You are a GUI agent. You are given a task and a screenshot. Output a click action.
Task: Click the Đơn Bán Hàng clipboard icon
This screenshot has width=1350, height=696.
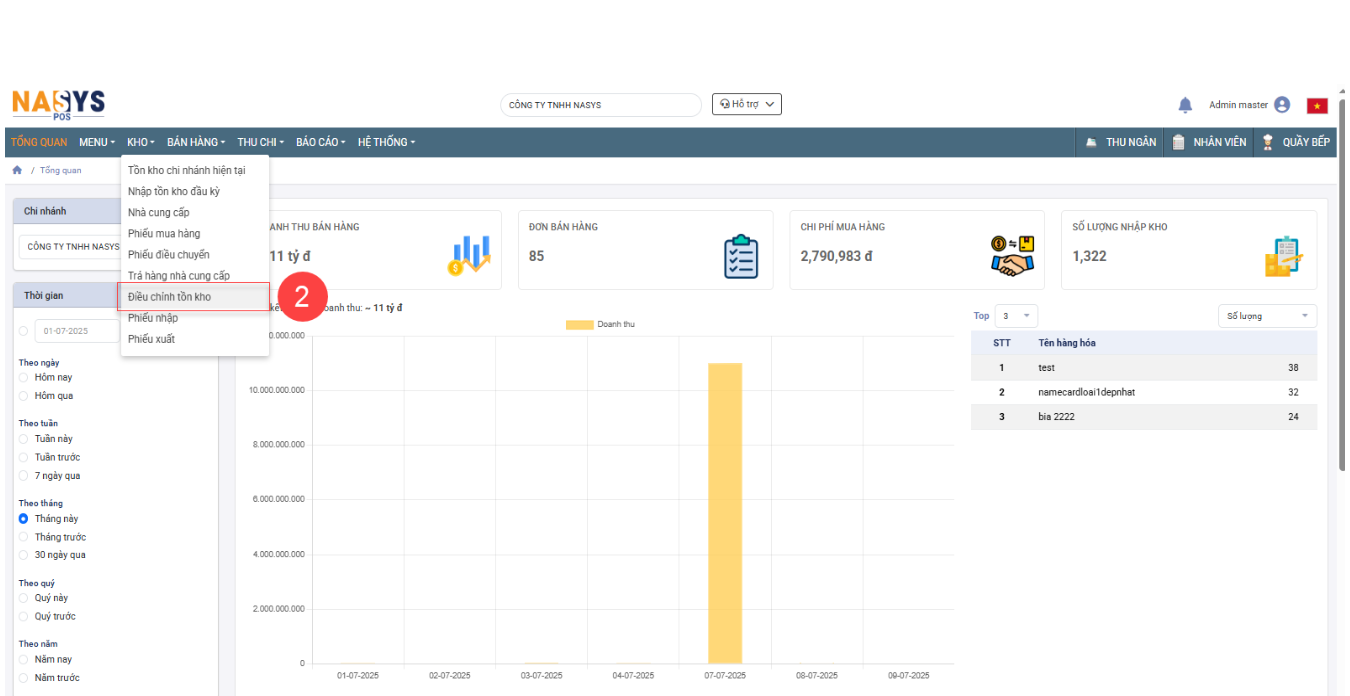(741, 256)
